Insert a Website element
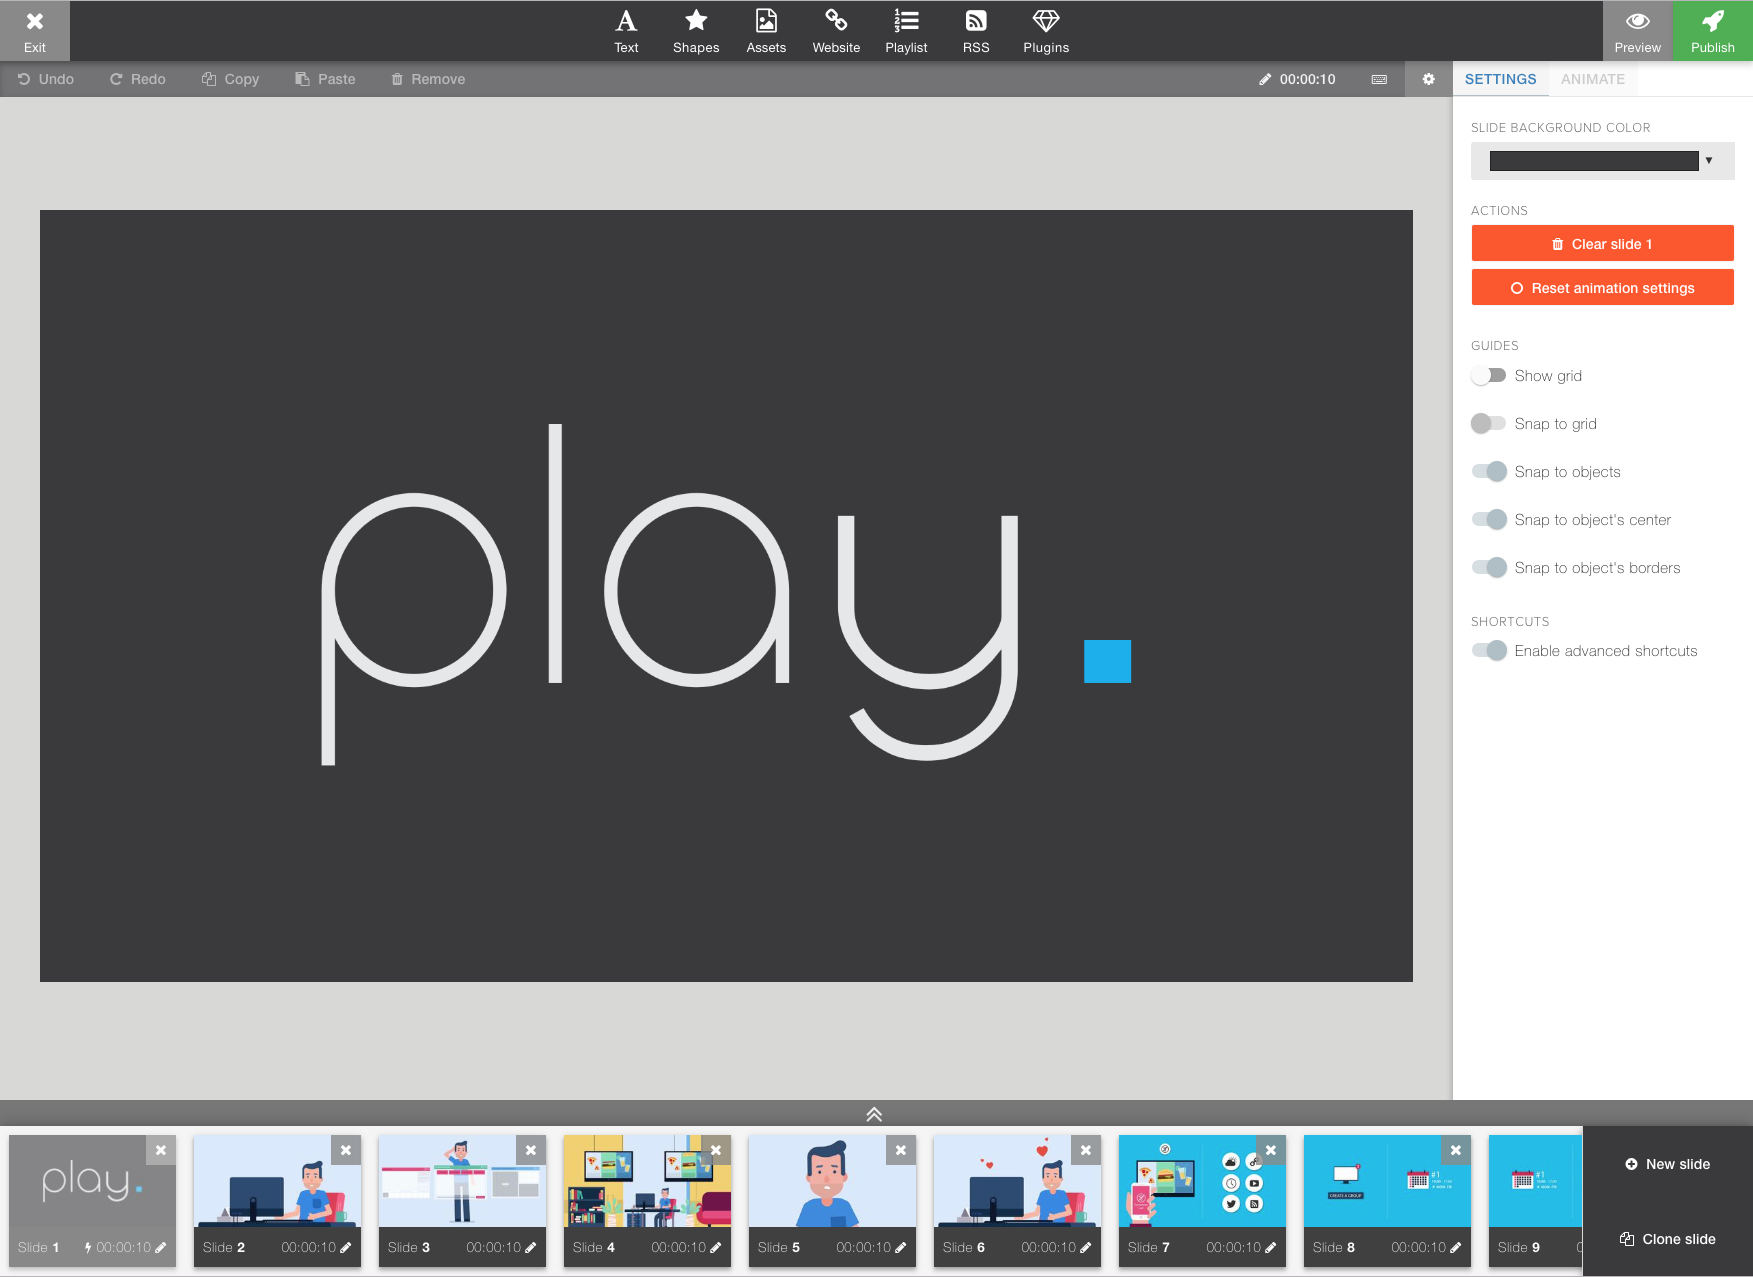 [x=836, y=30]
